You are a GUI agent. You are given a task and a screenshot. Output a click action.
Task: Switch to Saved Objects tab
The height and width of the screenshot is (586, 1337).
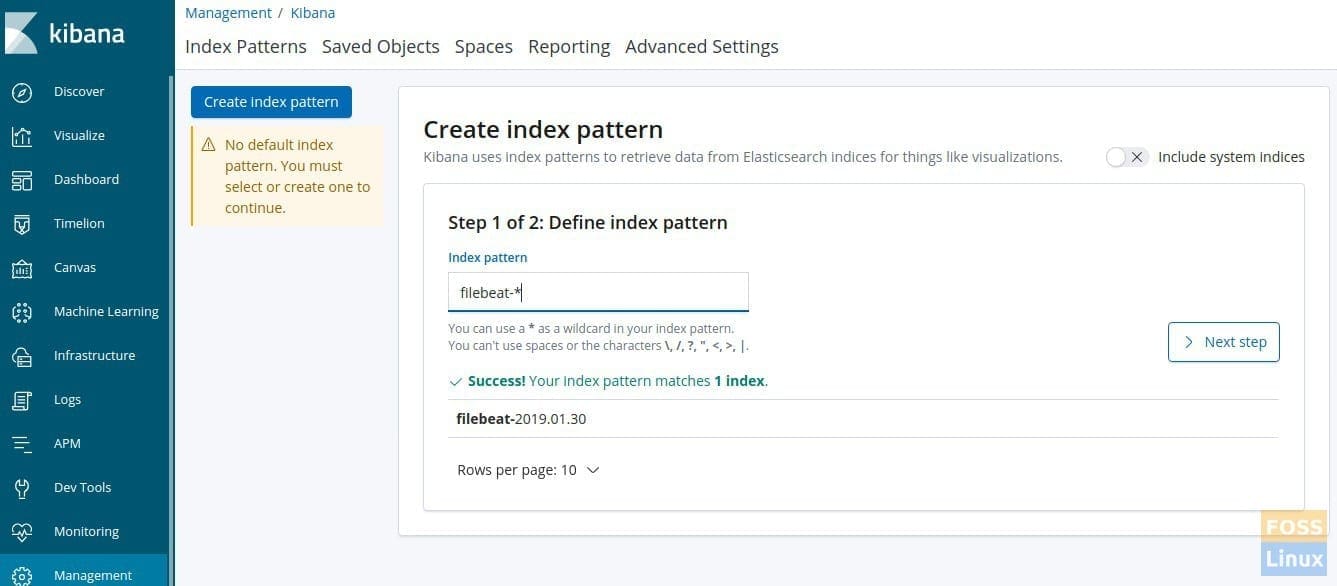click(381, 47)
